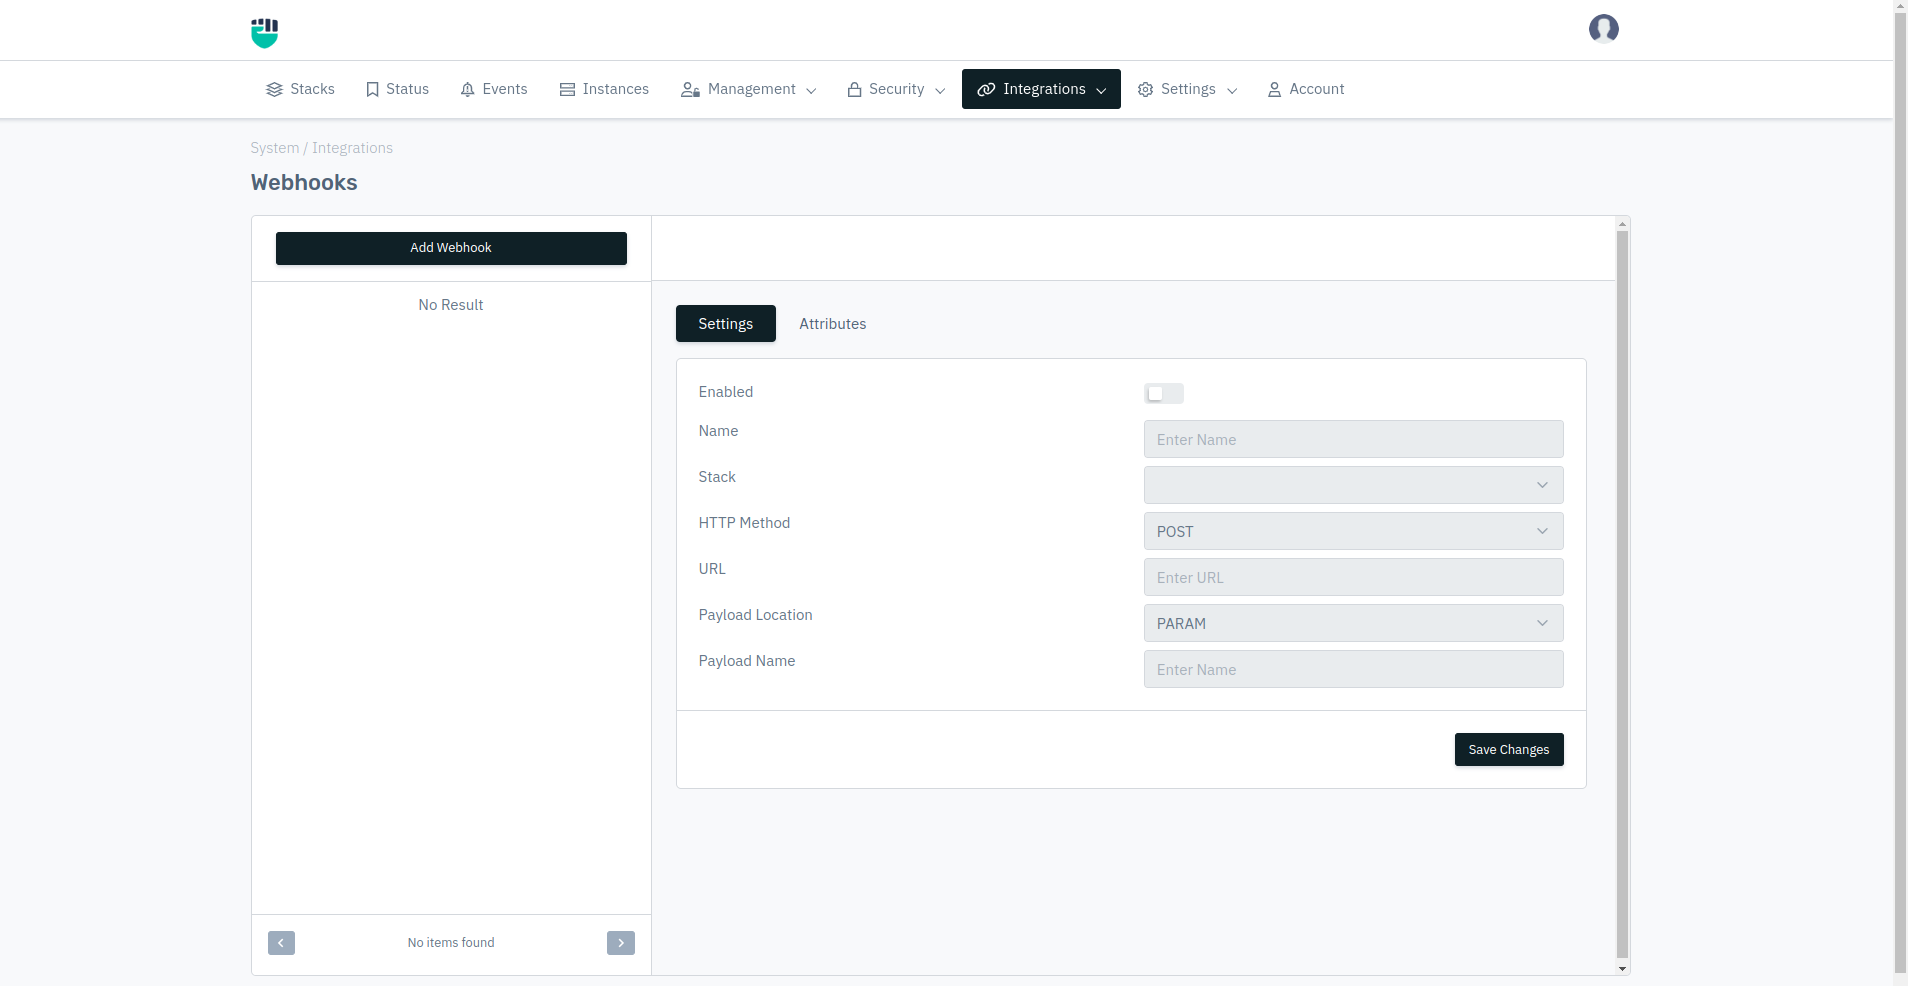
Task: Expand the Integrations menu chevron
Action: tap(1101, 91)
